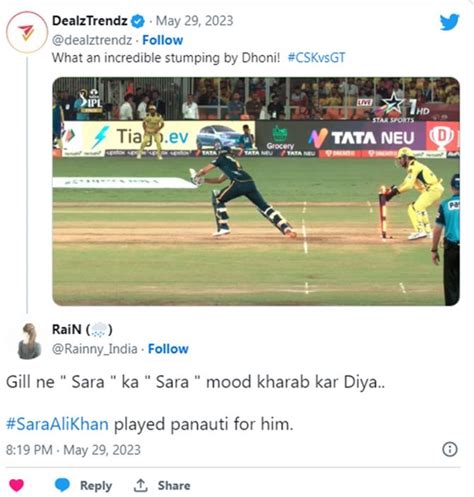Viewport: 474px width, 497px height.
Task: Open the #CSKvsGT hashtag
Action: click(x=316, y=58)
